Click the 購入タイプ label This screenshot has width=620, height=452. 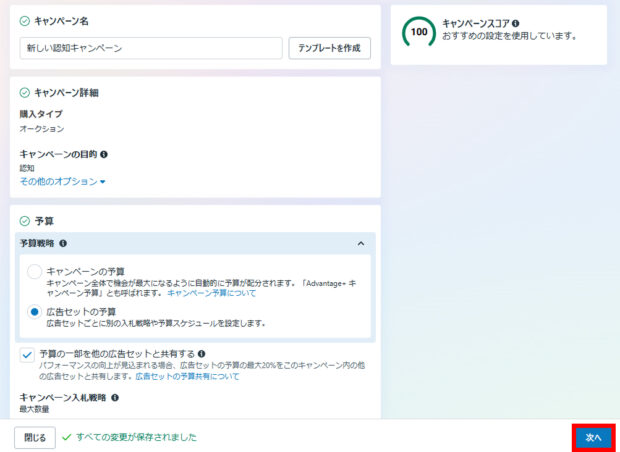point(41,114)
